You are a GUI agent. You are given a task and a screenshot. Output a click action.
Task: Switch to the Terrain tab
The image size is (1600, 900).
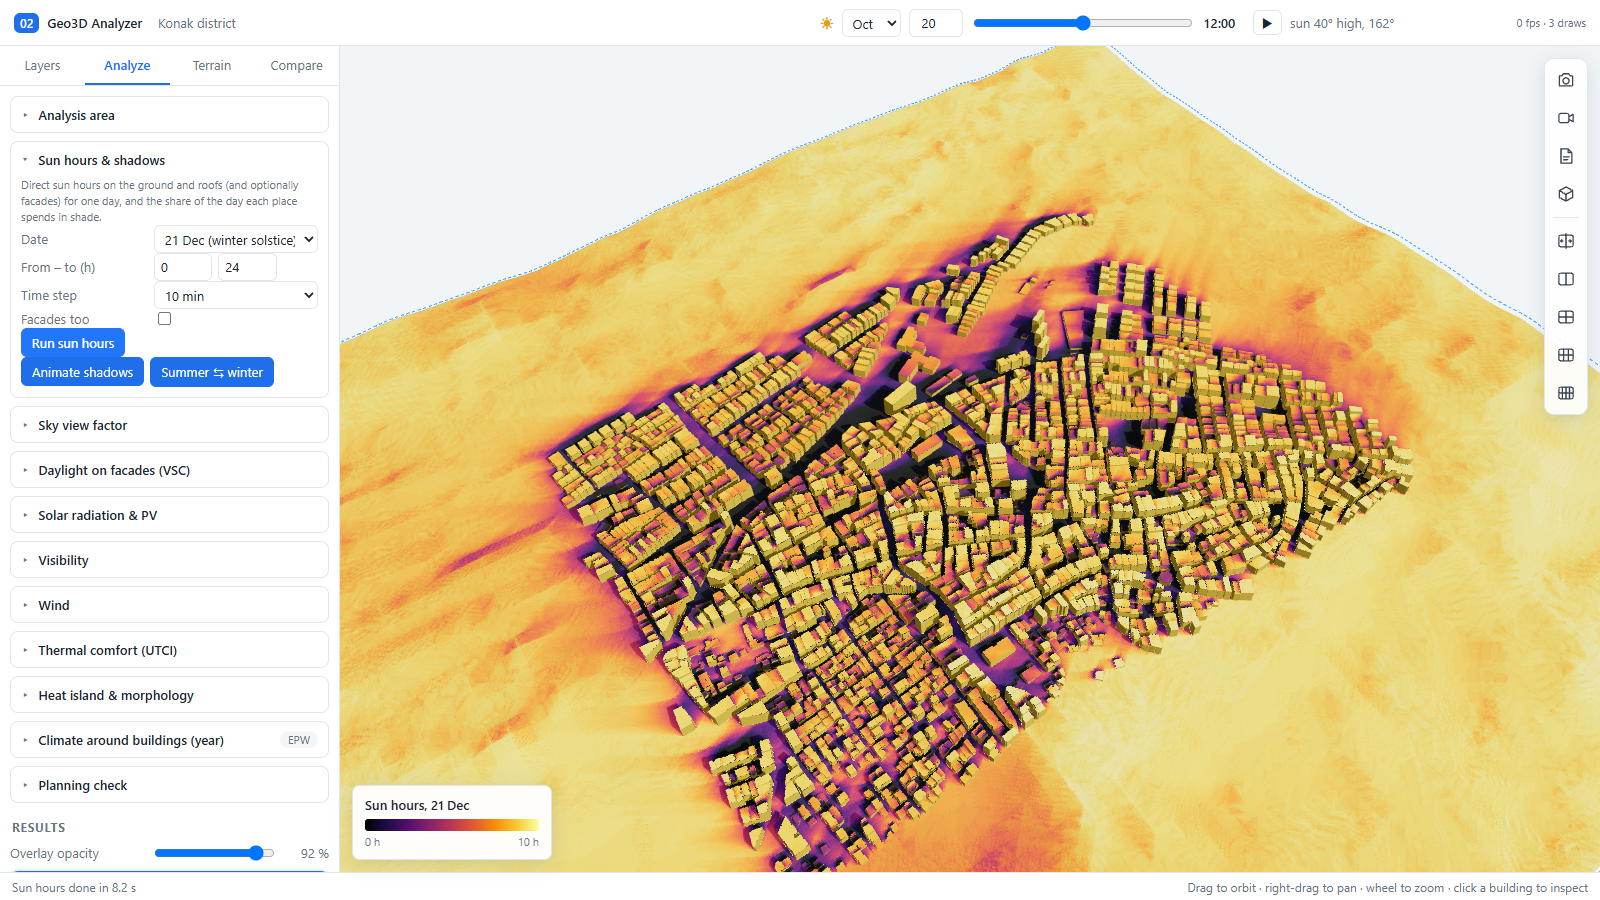[212, 65]
